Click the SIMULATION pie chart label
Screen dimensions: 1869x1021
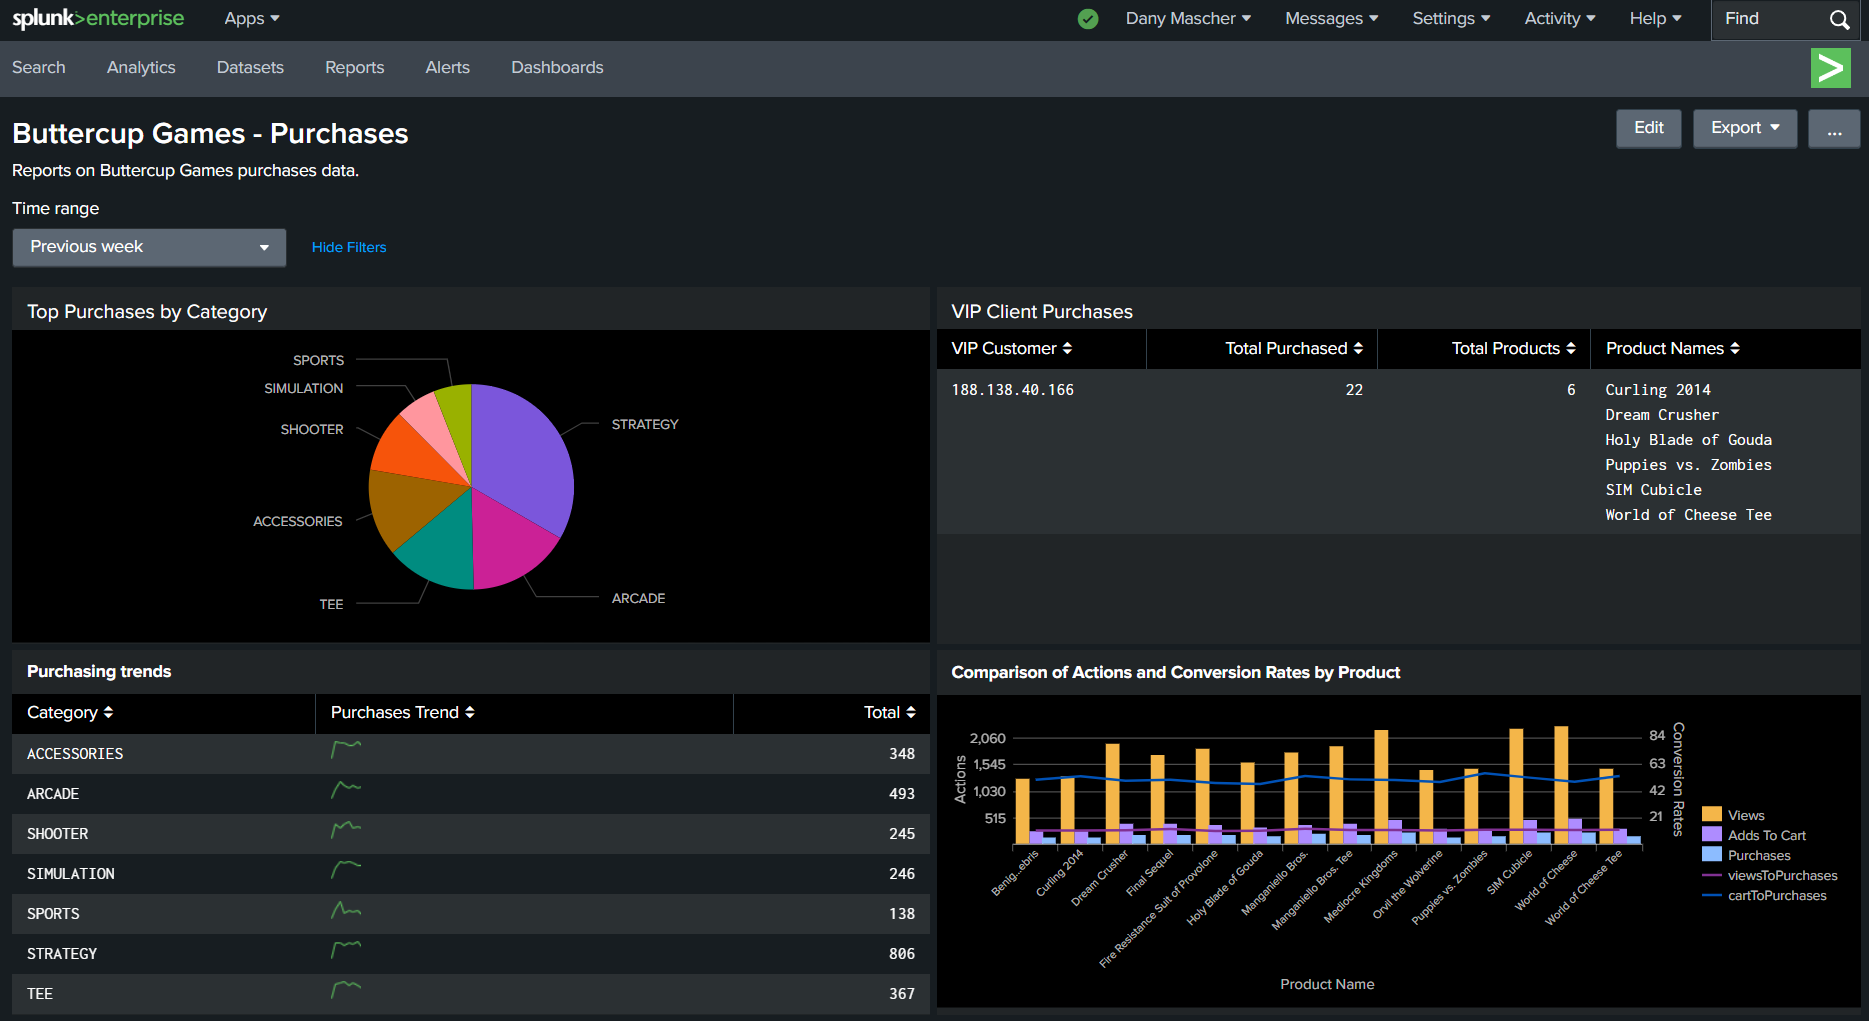[x=303, y=388]
